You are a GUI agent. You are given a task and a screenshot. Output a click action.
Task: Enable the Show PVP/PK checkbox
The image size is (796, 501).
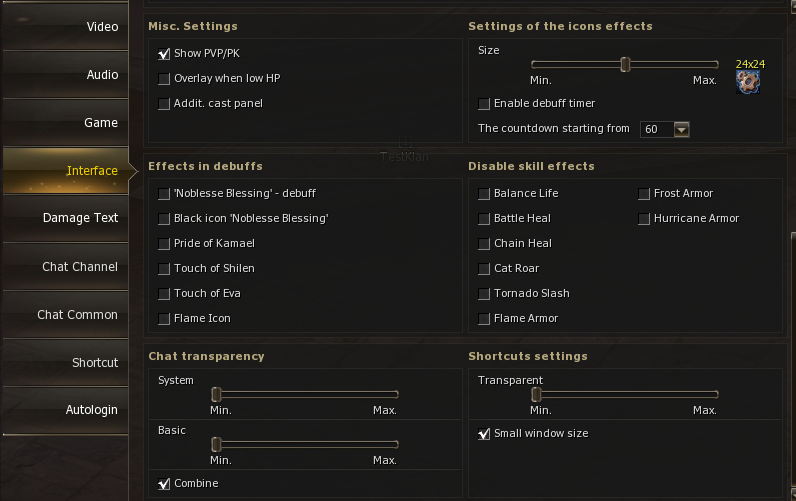[x=164, y=54]
